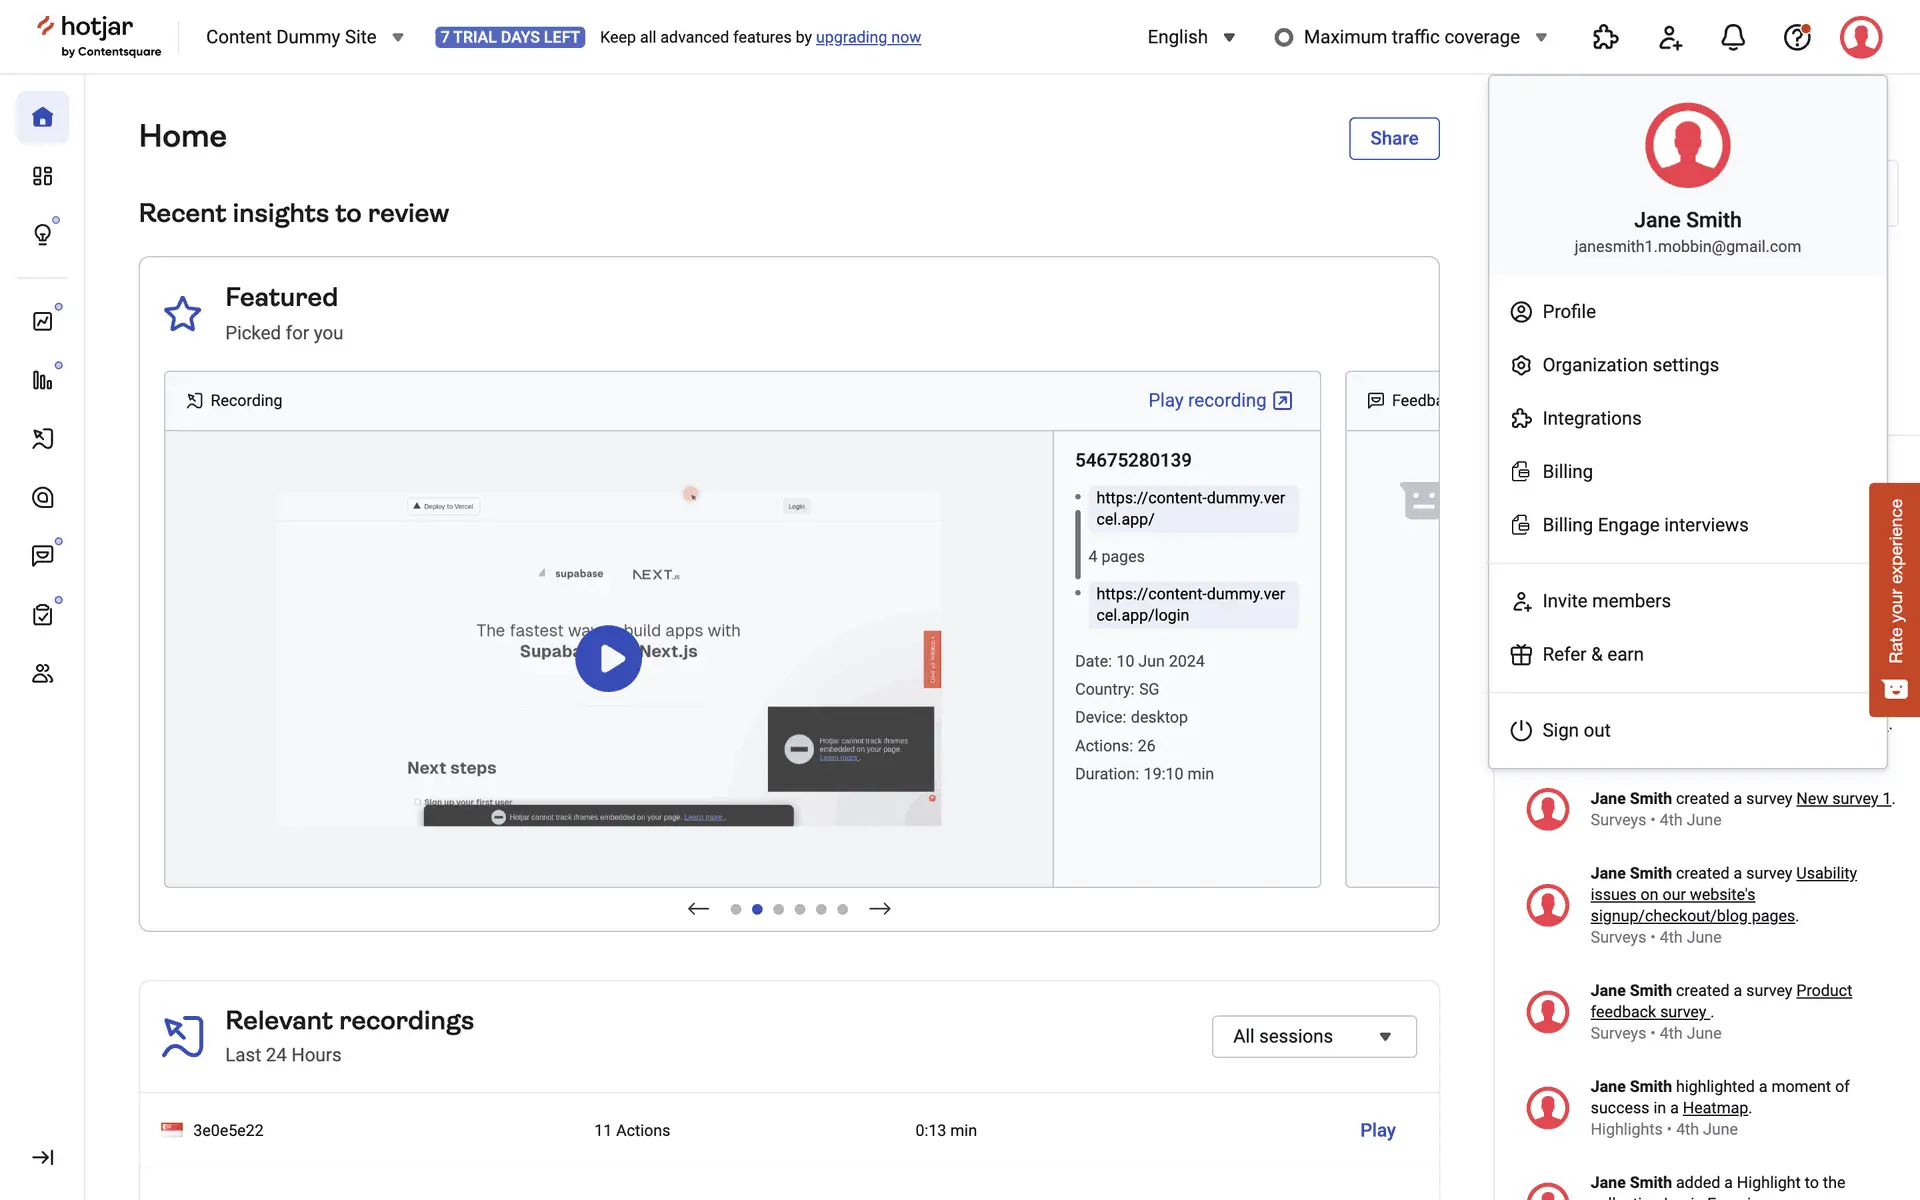Open the Dashboards grid icon in sidebar
Screen dimensions: 1920x1200
42,176
